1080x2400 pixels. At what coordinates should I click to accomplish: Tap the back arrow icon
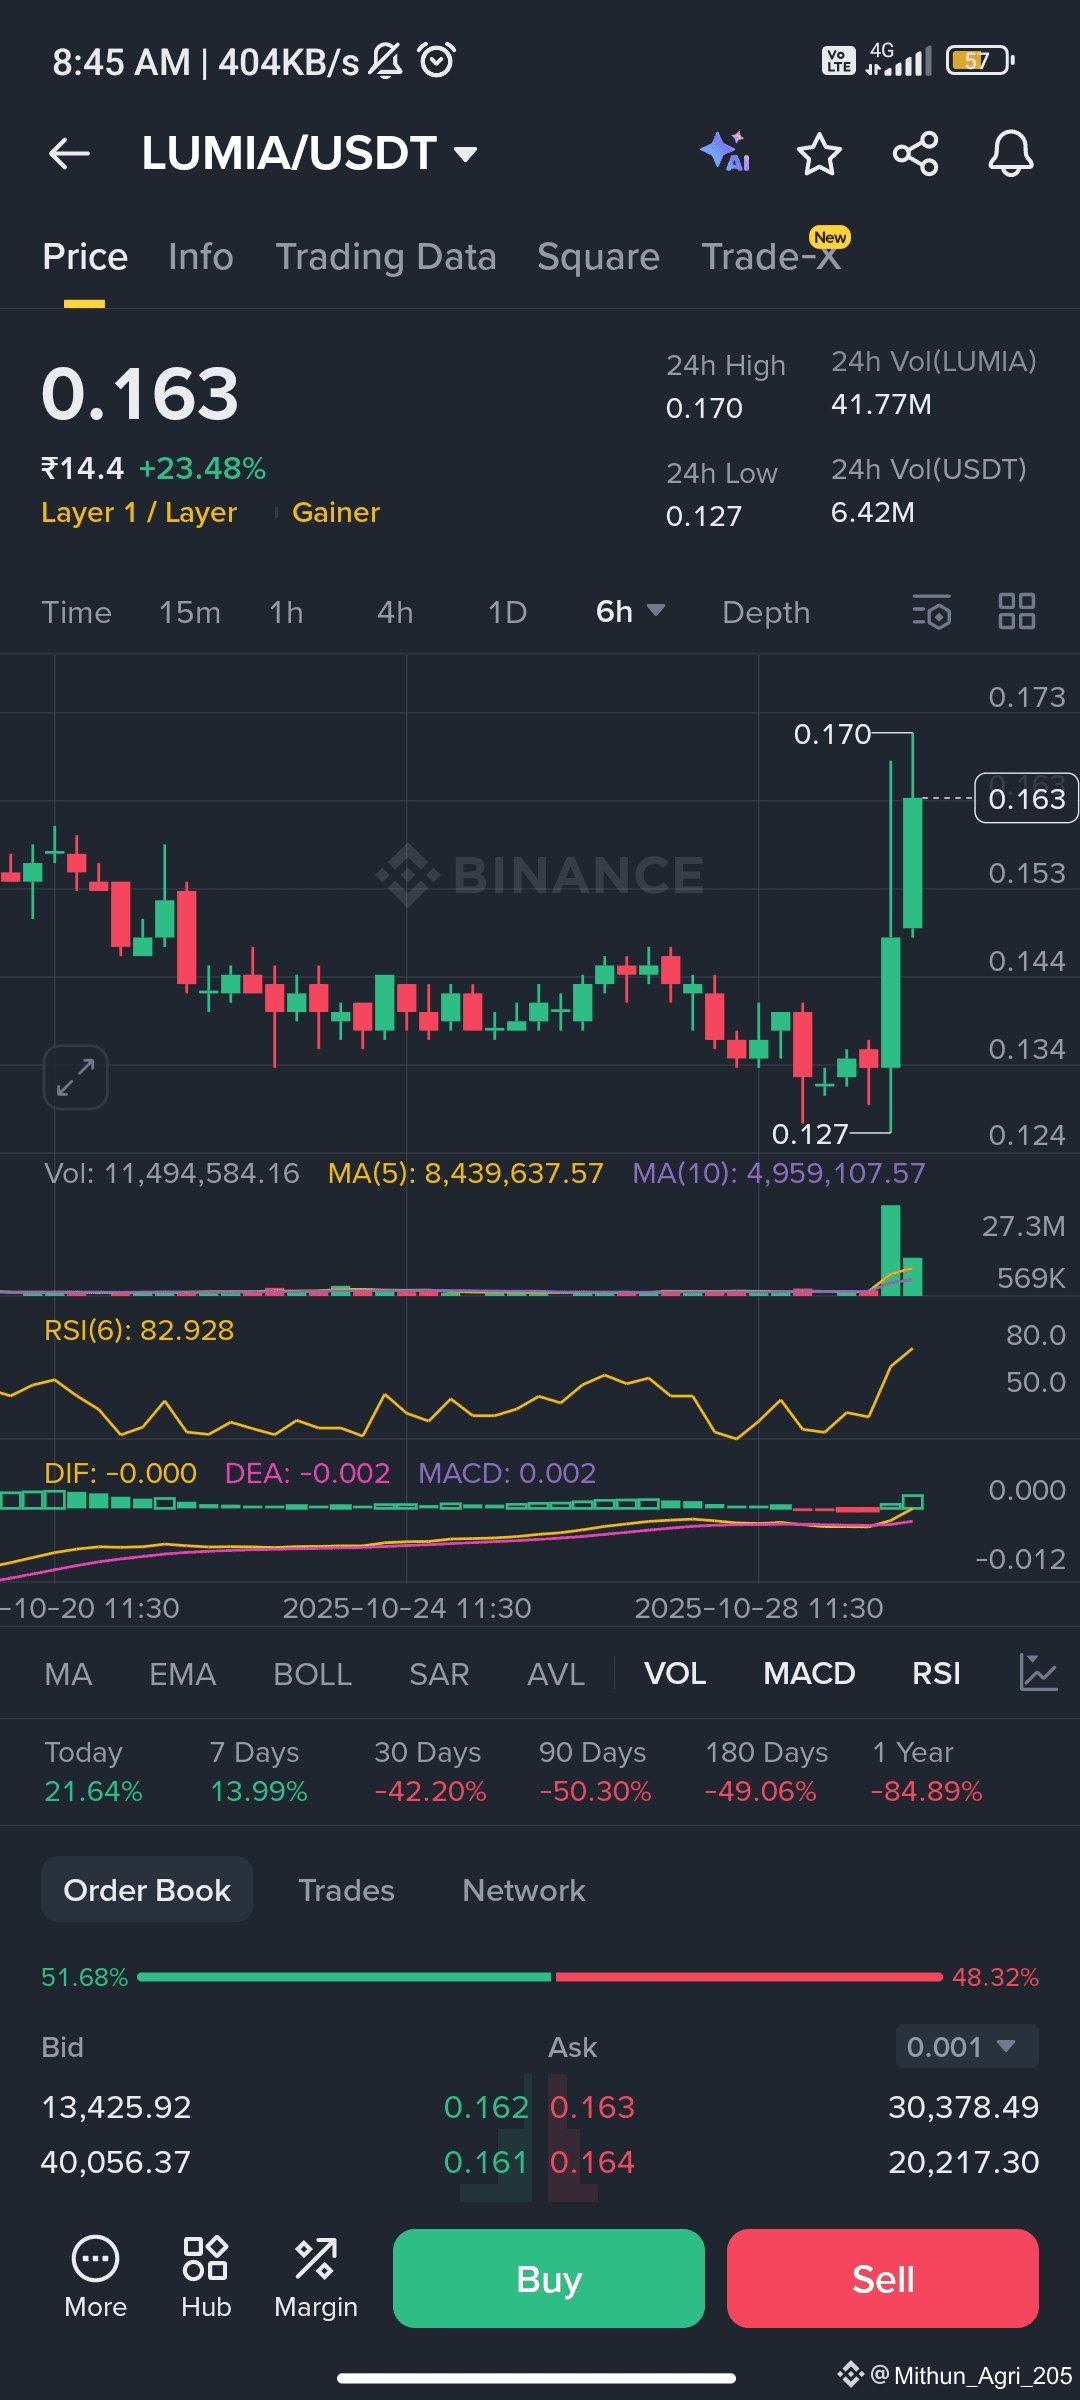pos(69,154)
